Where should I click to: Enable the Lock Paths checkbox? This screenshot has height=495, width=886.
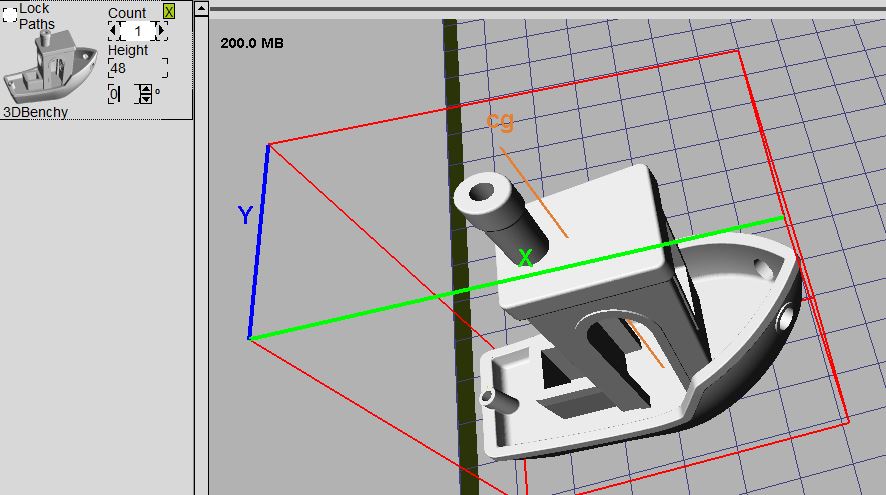[x=10, y=15]
